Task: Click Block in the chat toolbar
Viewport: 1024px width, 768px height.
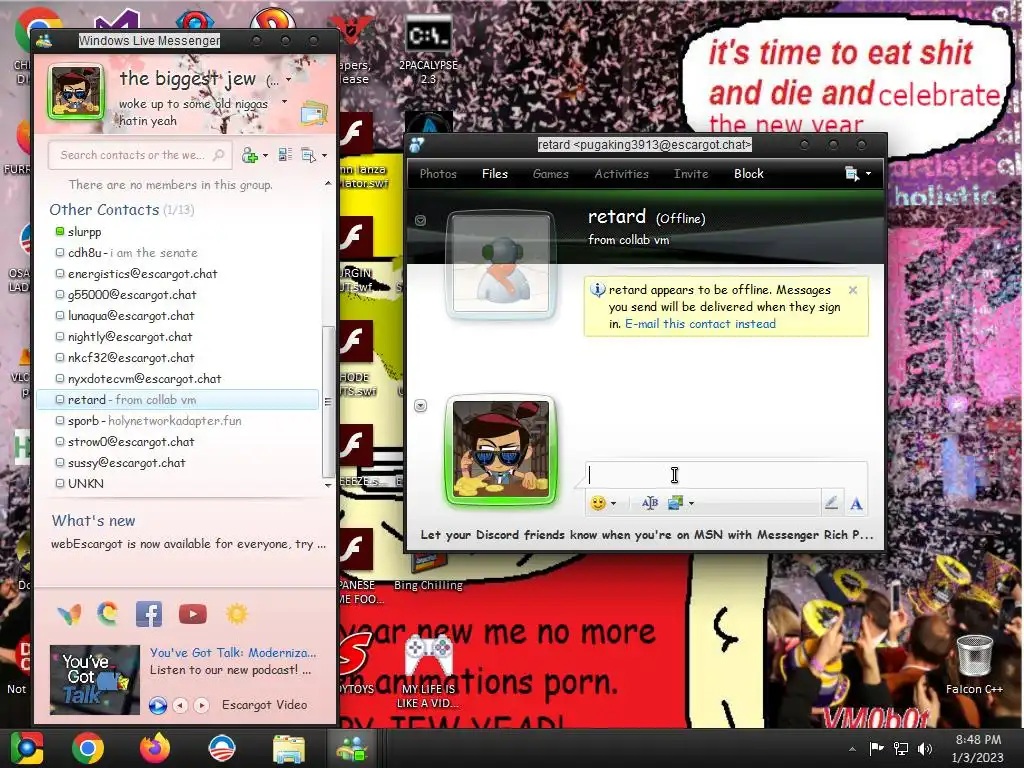Action: (x=748, y=174)
